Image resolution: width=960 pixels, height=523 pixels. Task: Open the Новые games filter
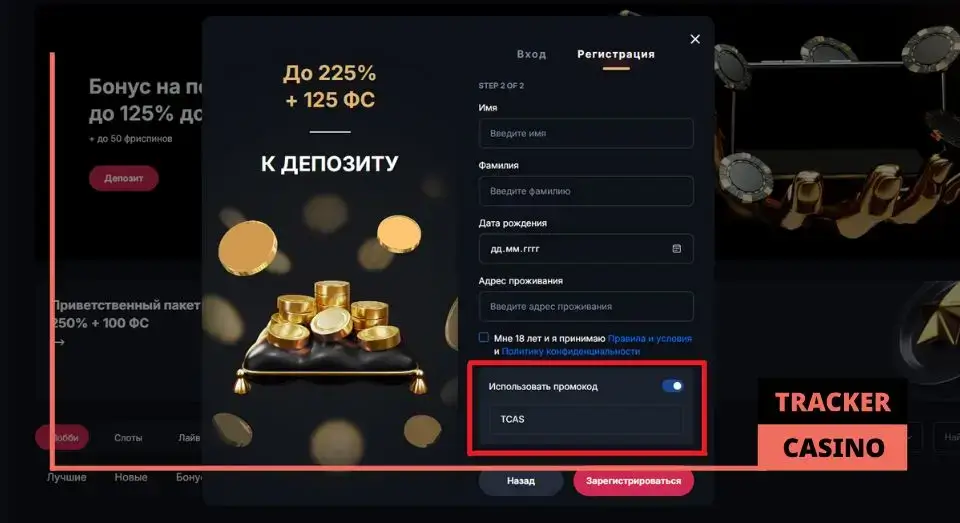131,477
